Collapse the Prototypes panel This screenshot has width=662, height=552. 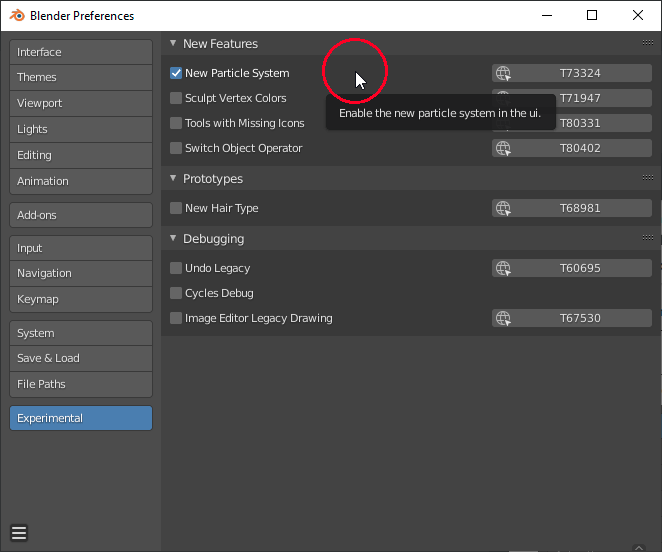pos(173,178)
